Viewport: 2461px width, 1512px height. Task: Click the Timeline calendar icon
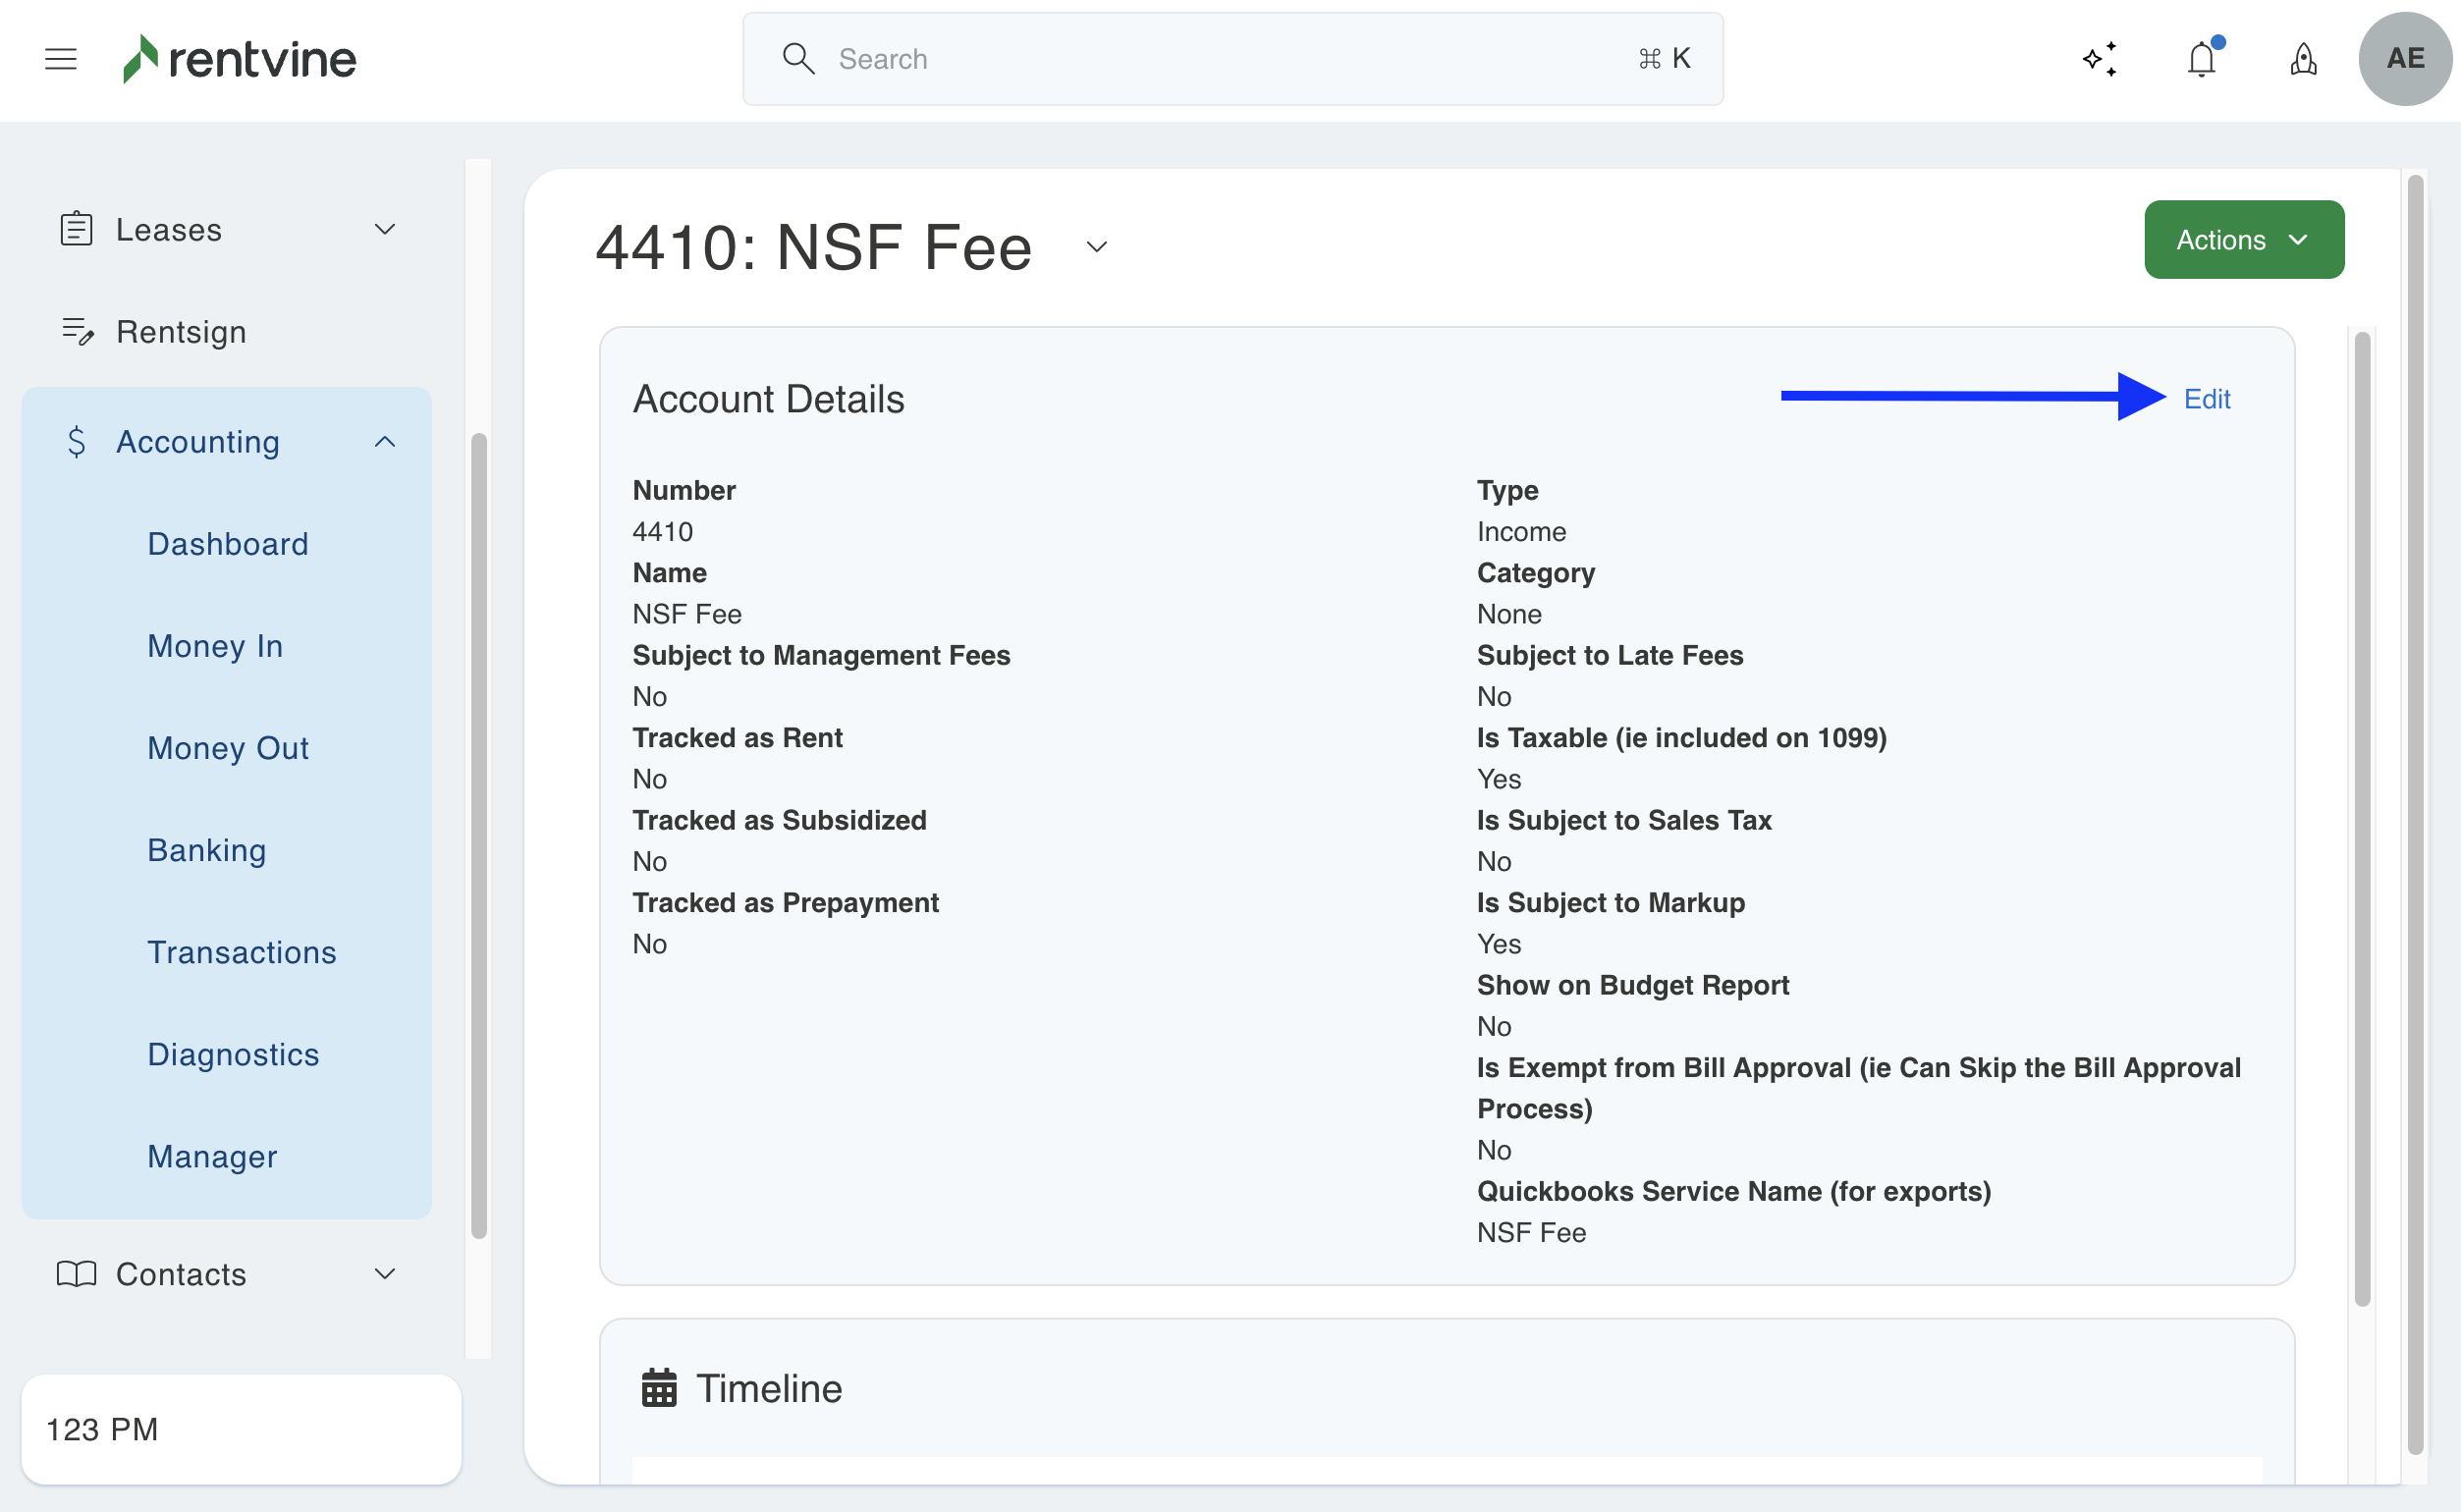(659, 1388)
